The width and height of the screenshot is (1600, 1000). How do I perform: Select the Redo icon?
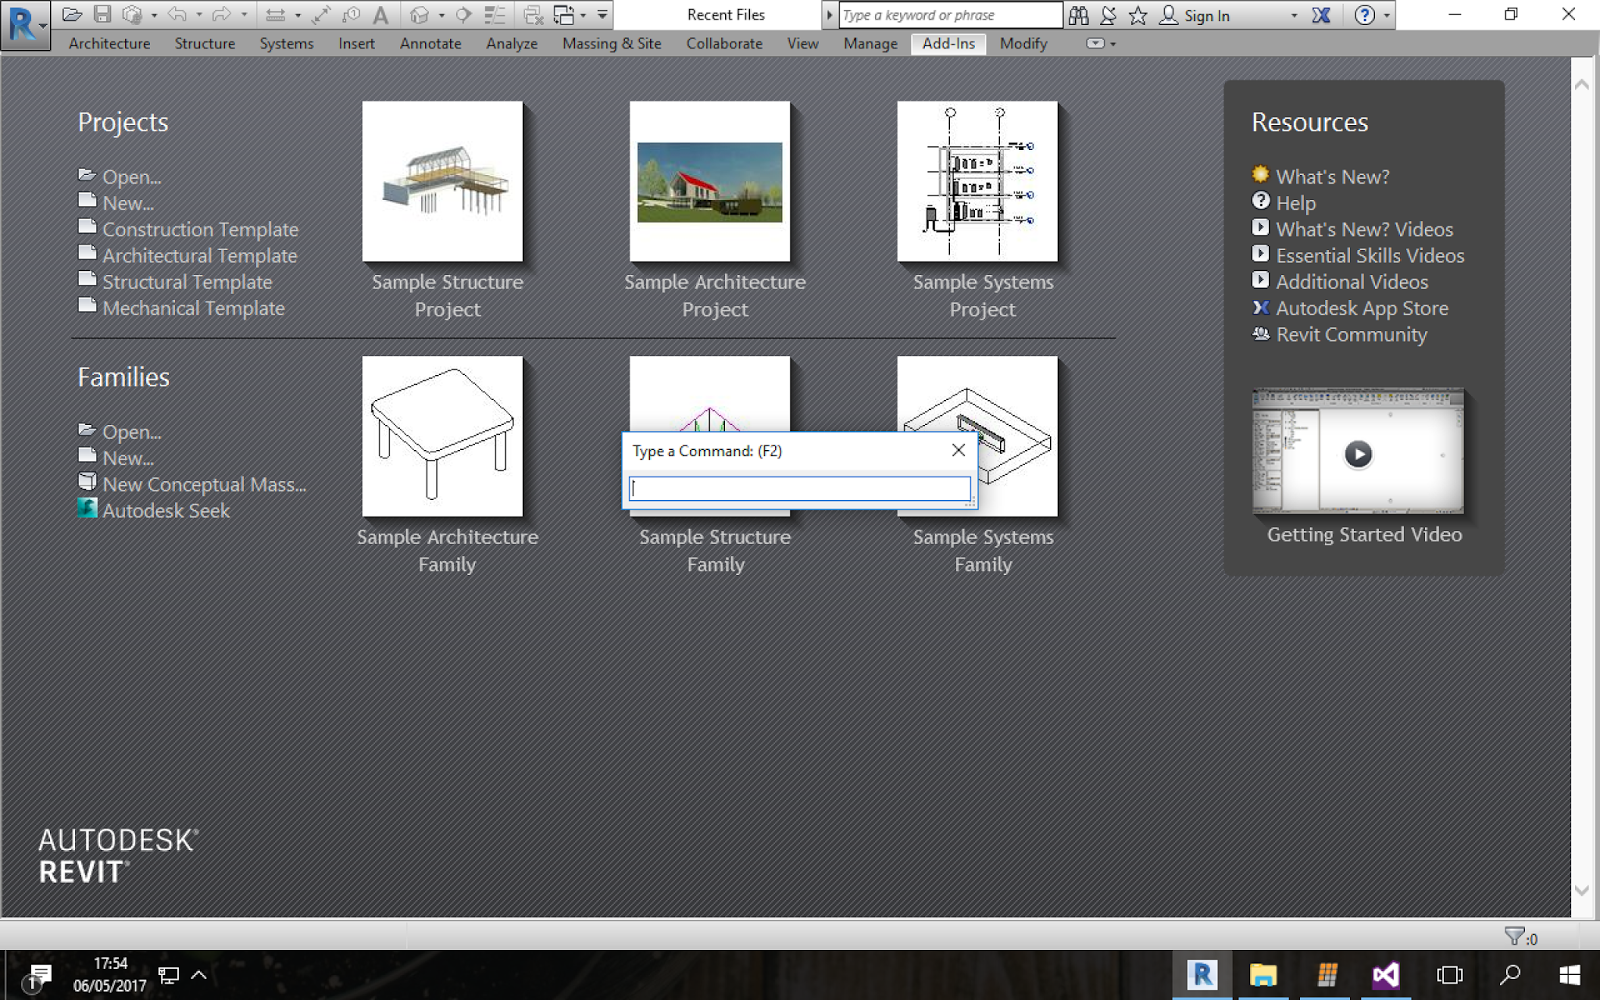click(222, 14)
